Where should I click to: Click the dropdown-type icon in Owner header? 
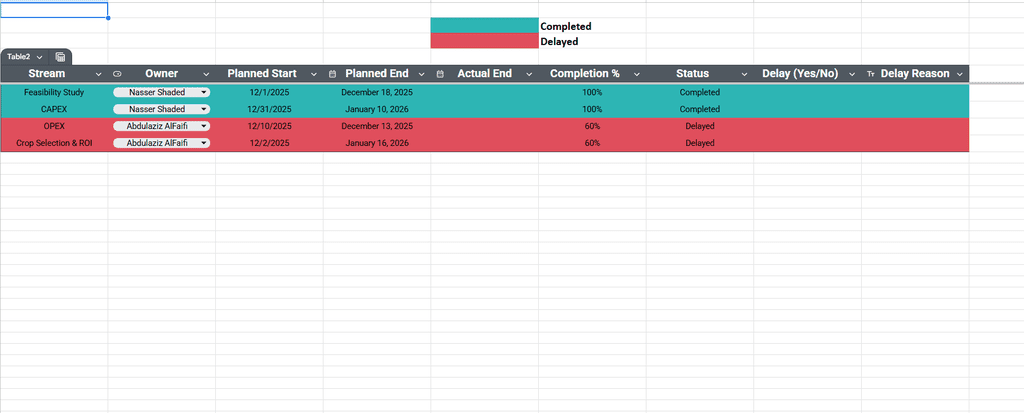pos(118,74)
